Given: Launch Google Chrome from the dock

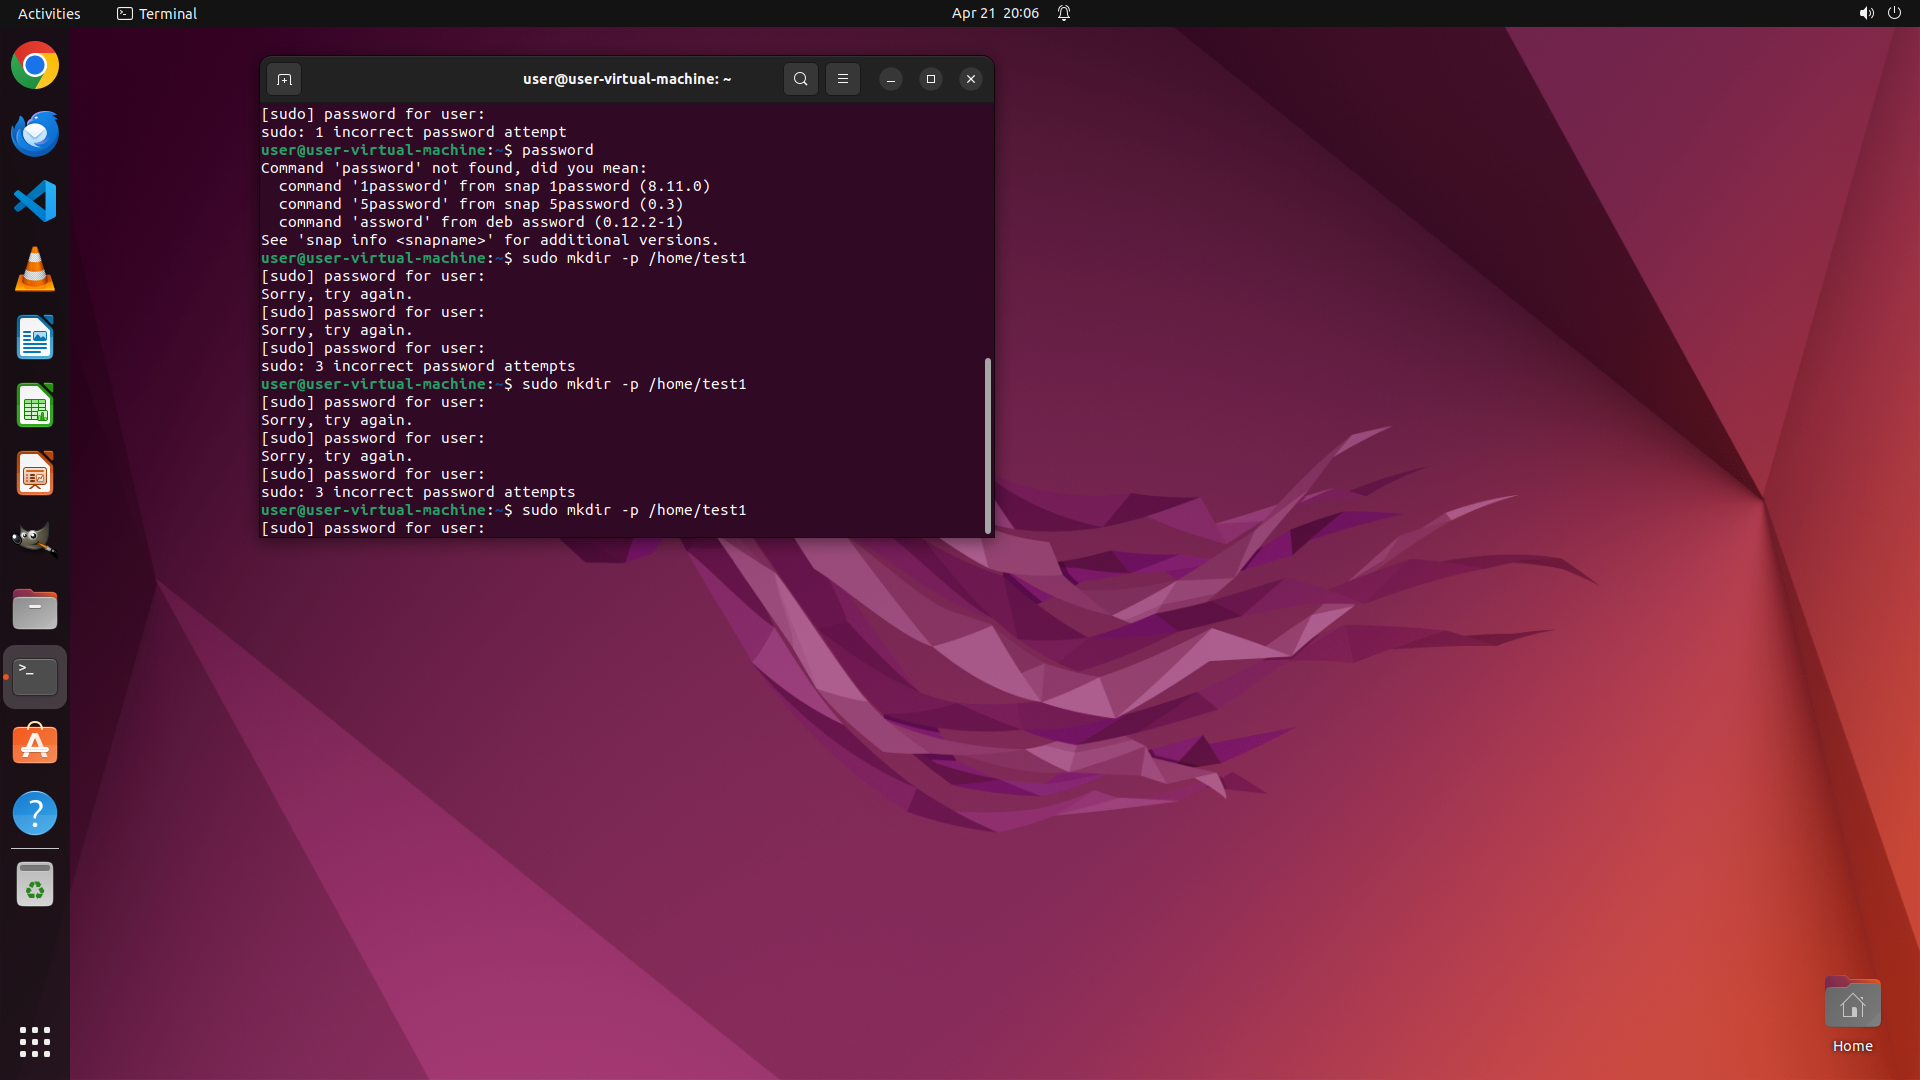Looking at the screenshot, I should point(35,66).
